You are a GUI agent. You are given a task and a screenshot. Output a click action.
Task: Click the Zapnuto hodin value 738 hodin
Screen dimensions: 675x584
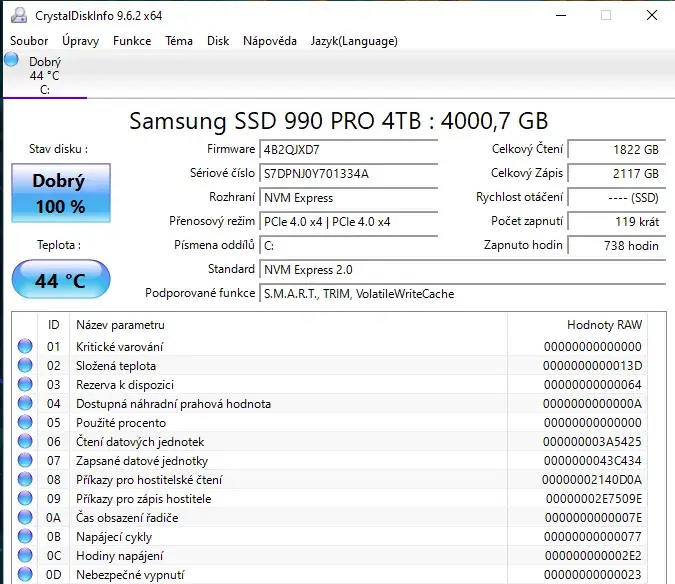[617, 246]
